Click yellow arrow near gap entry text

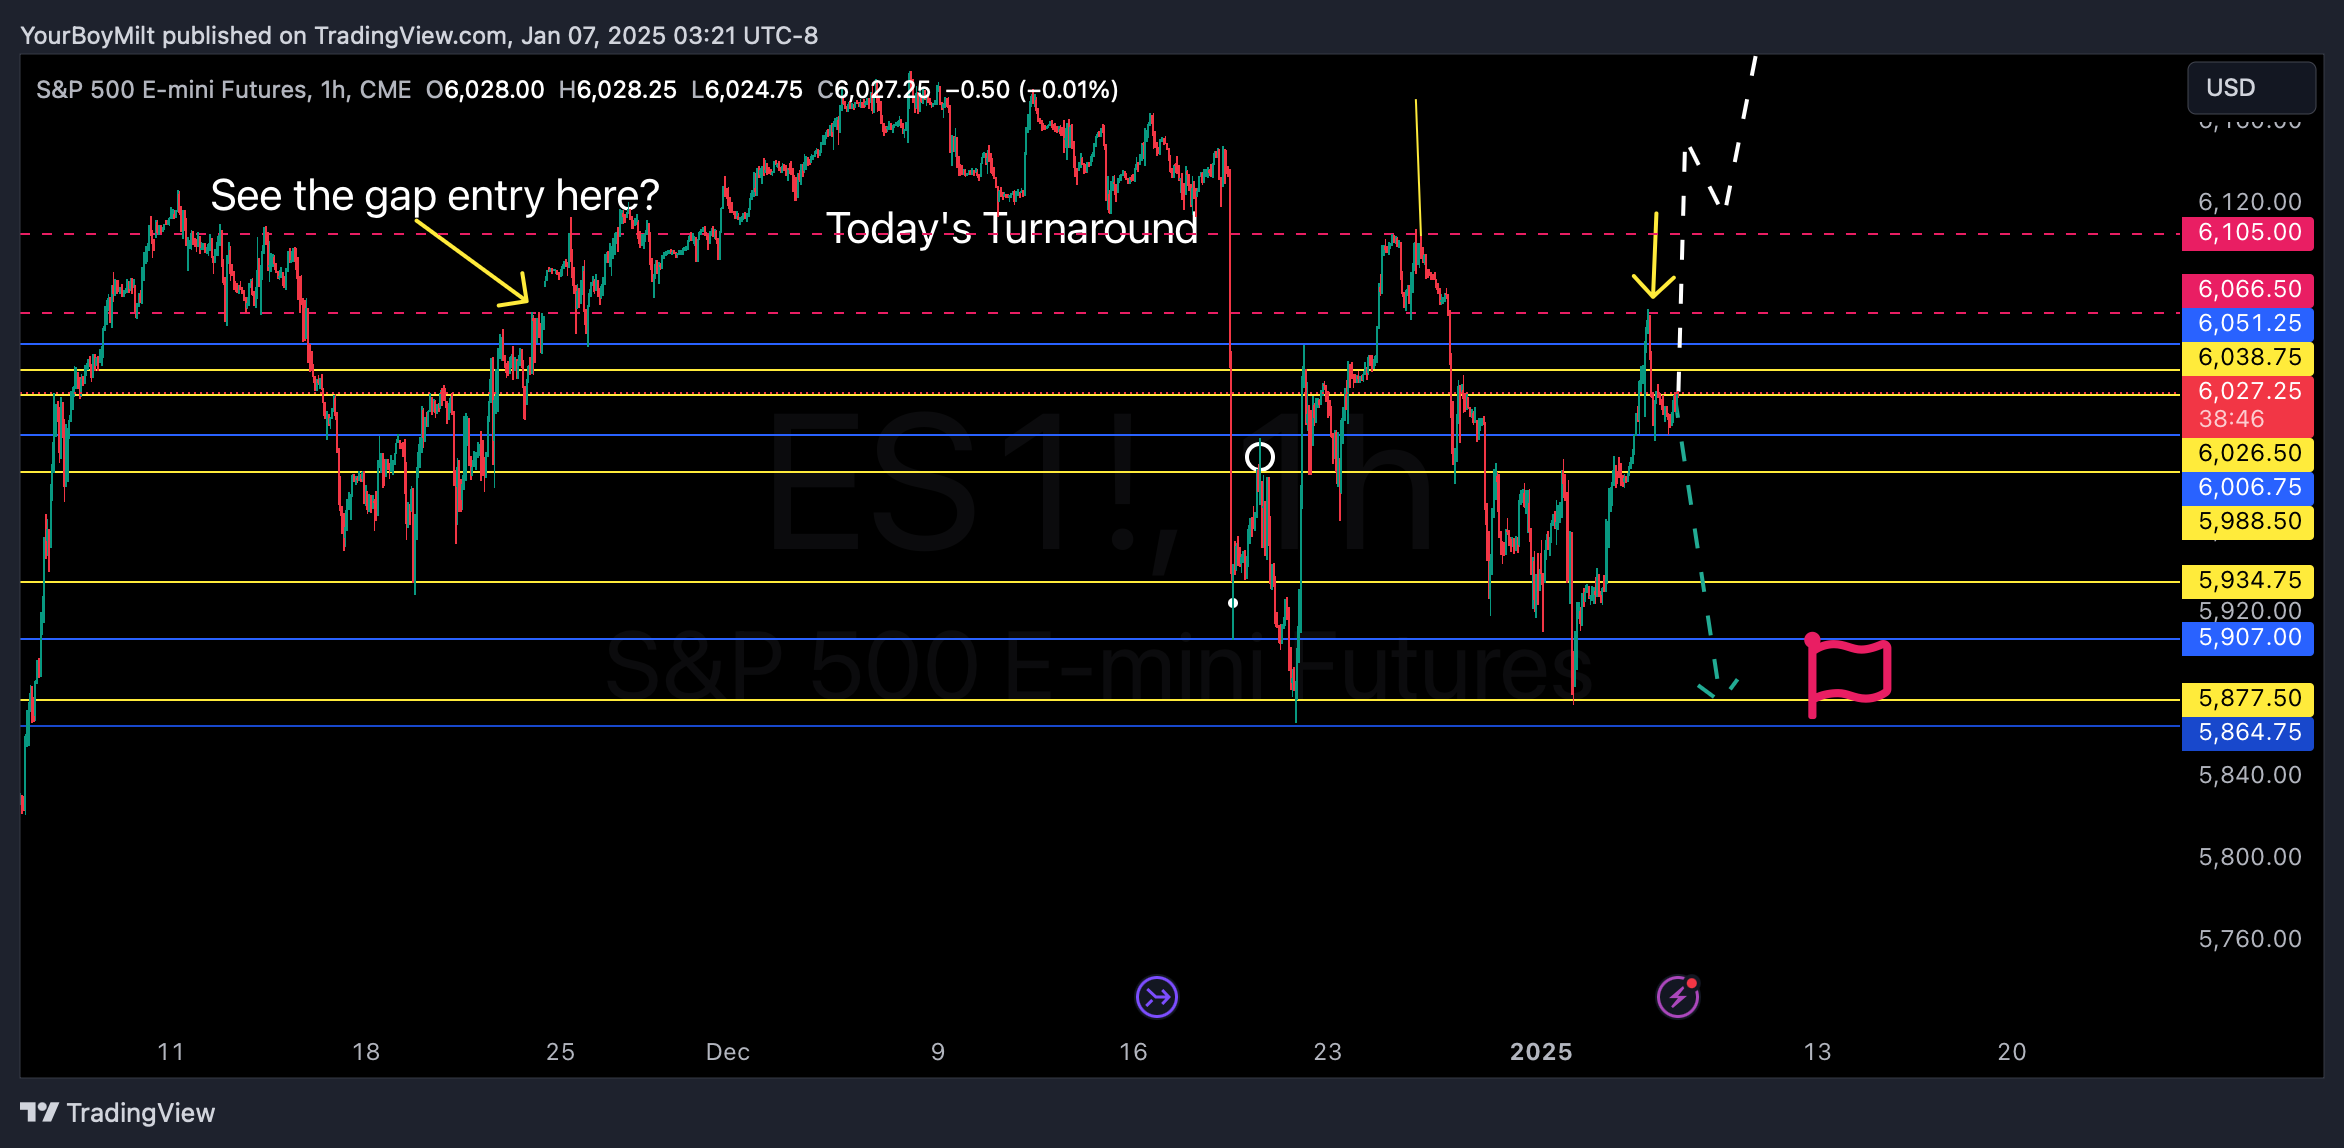(x=472, y=262)
